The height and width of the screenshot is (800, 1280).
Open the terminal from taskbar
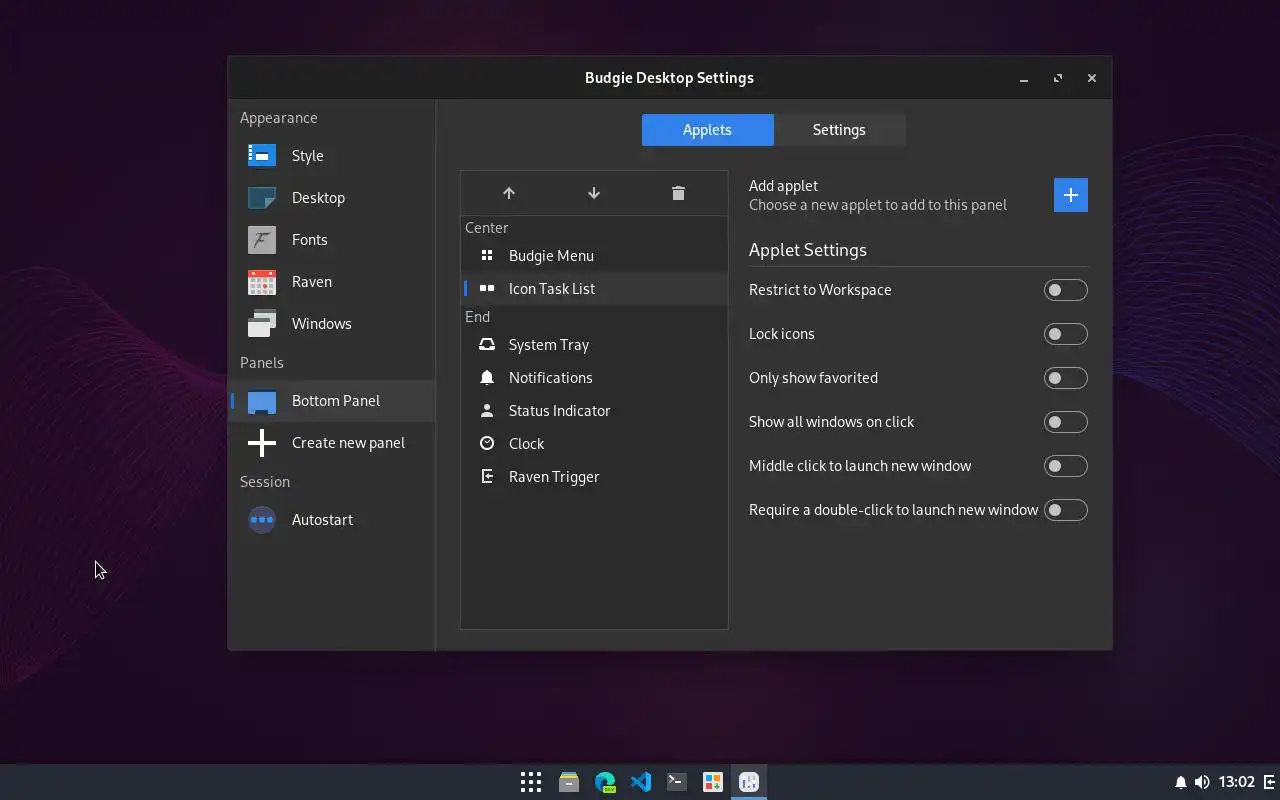pos(677,782)
